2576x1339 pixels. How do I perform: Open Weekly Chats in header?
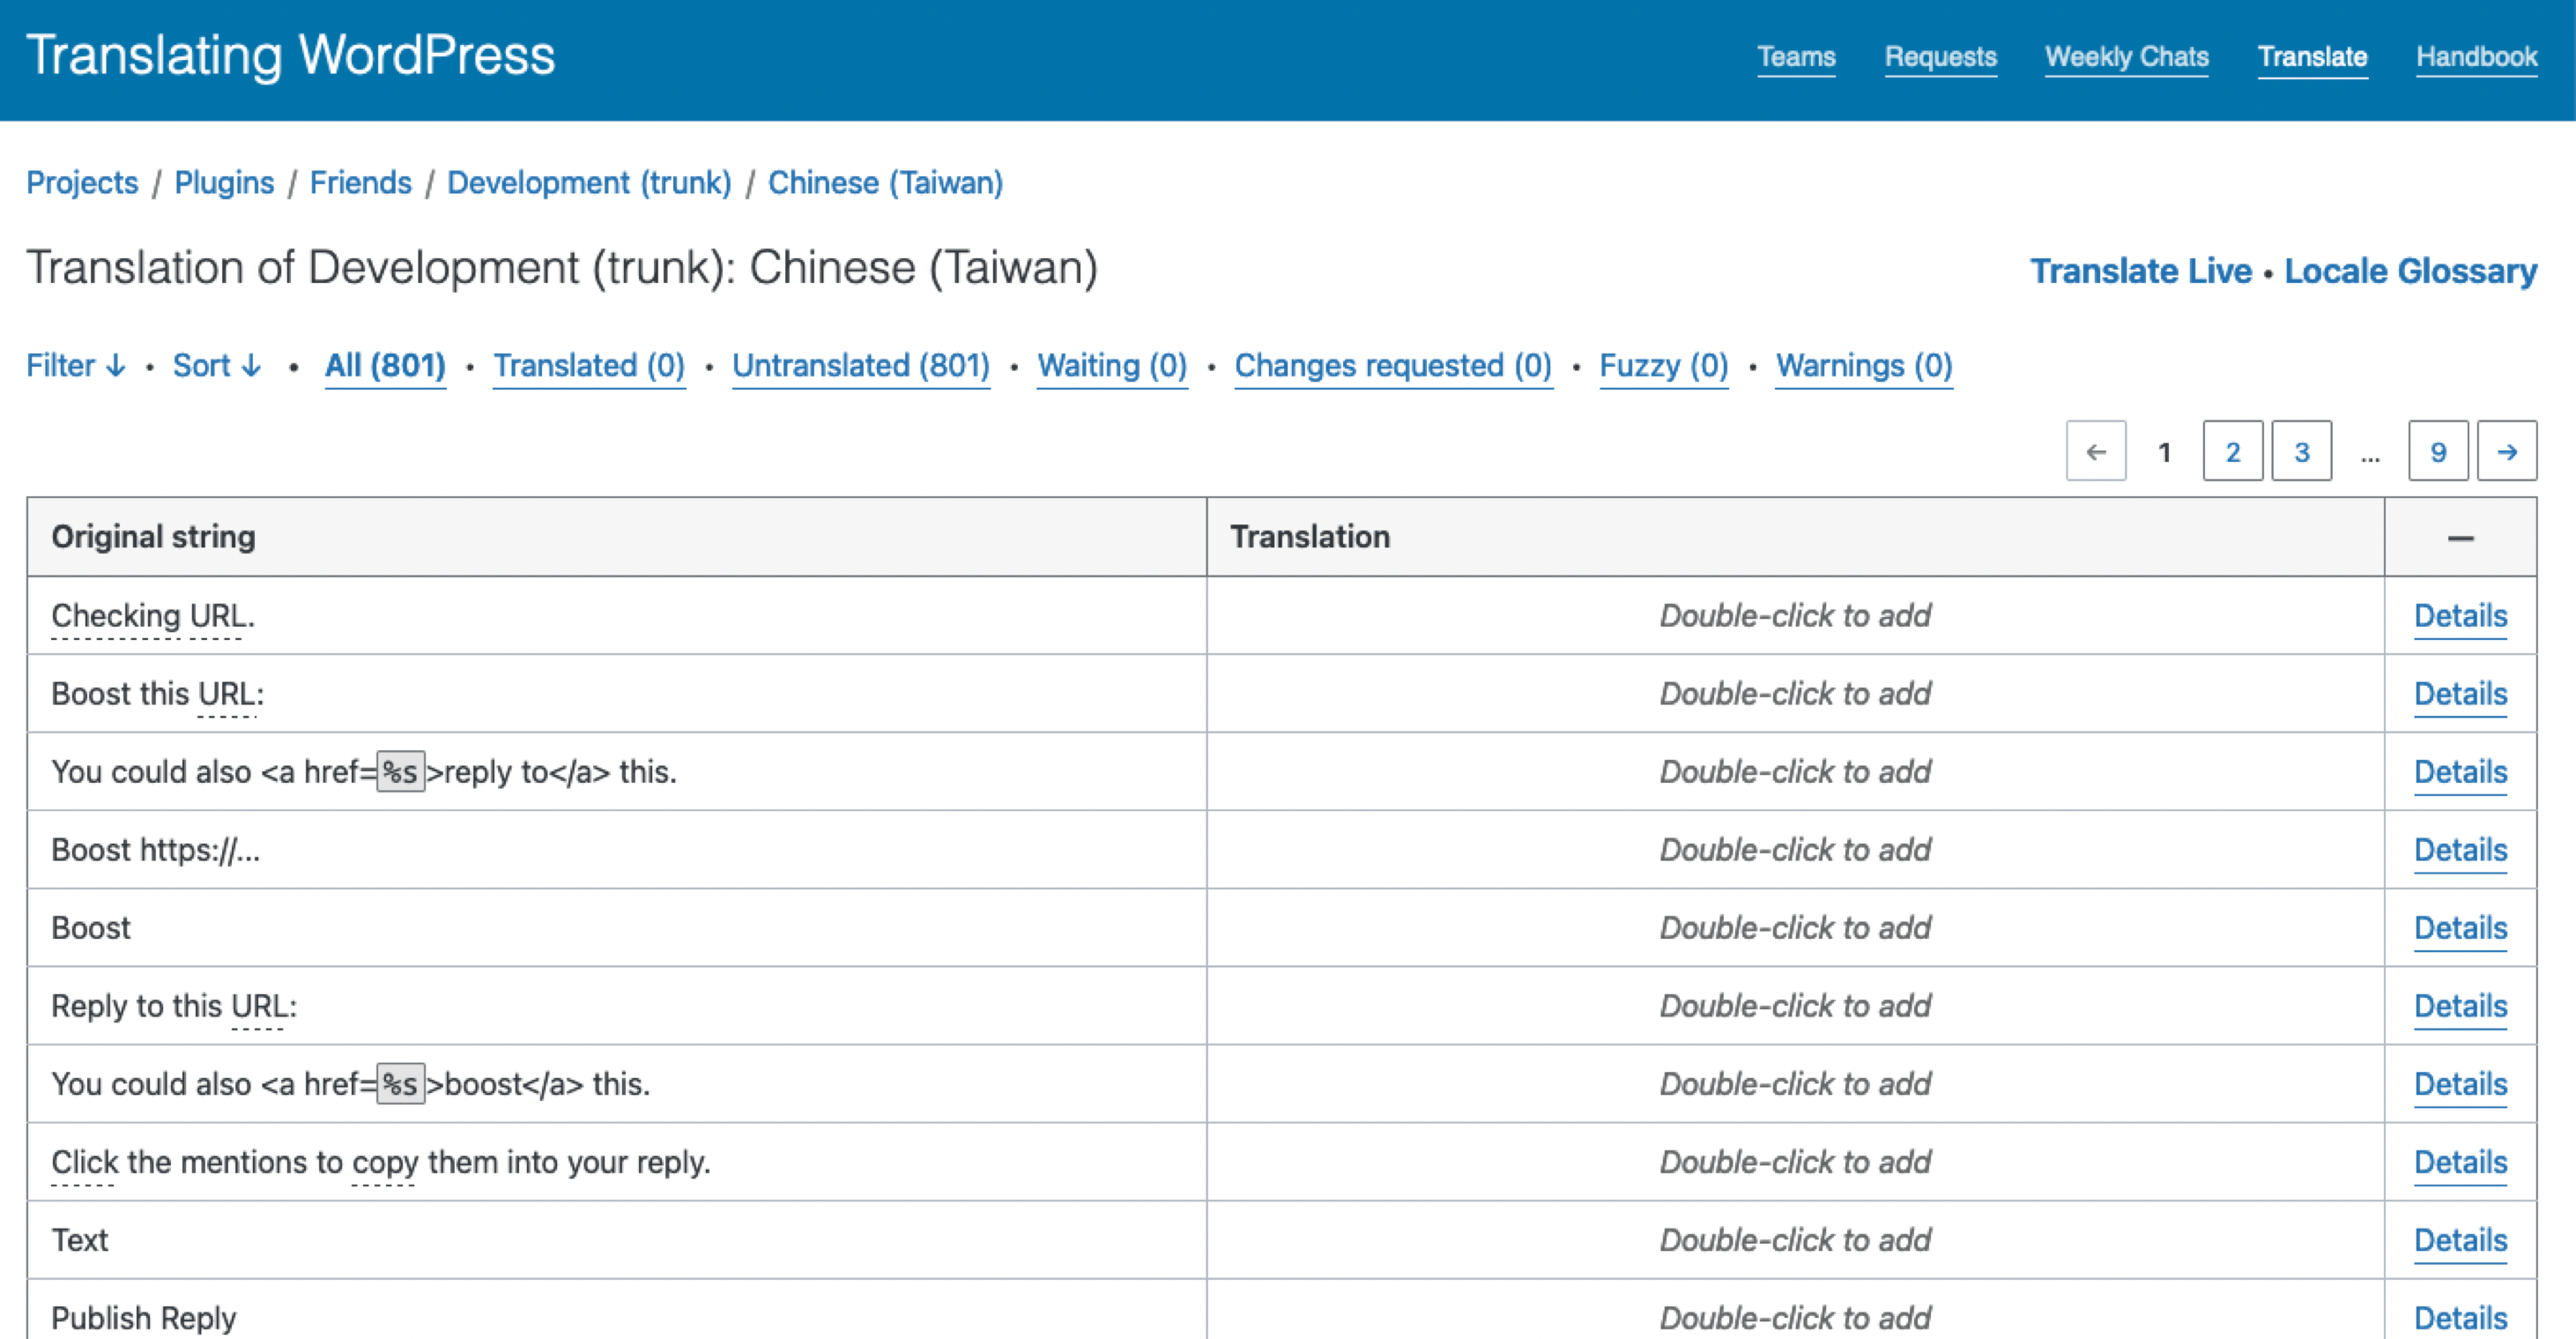(2127, 57)
